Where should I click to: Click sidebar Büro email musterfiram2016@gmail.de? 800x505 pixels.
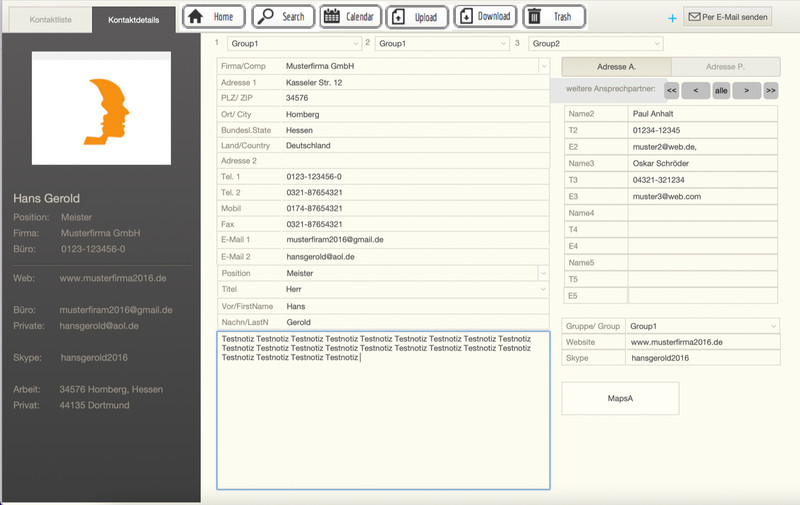[x=116, y=310]
